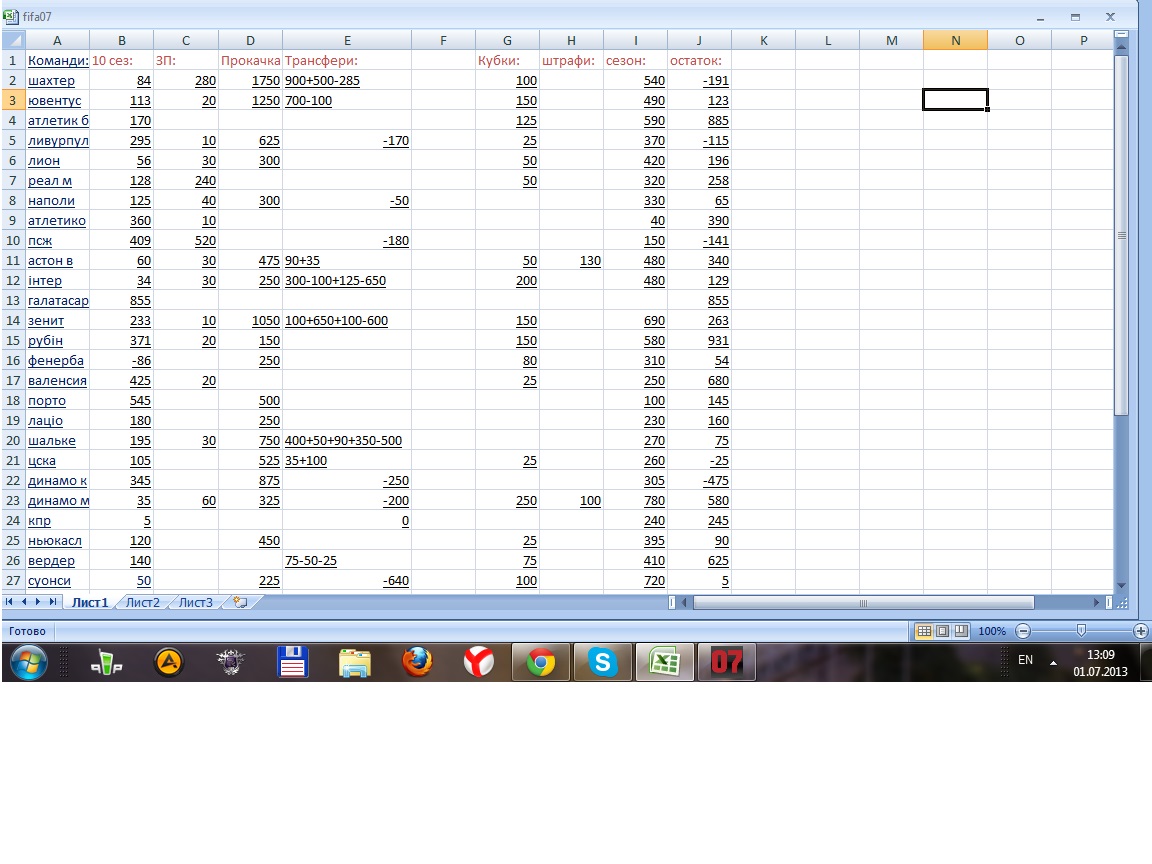1152x864 pixels.
Task: Switch to Page Break Preview view
Action: (x=960, y=631)
